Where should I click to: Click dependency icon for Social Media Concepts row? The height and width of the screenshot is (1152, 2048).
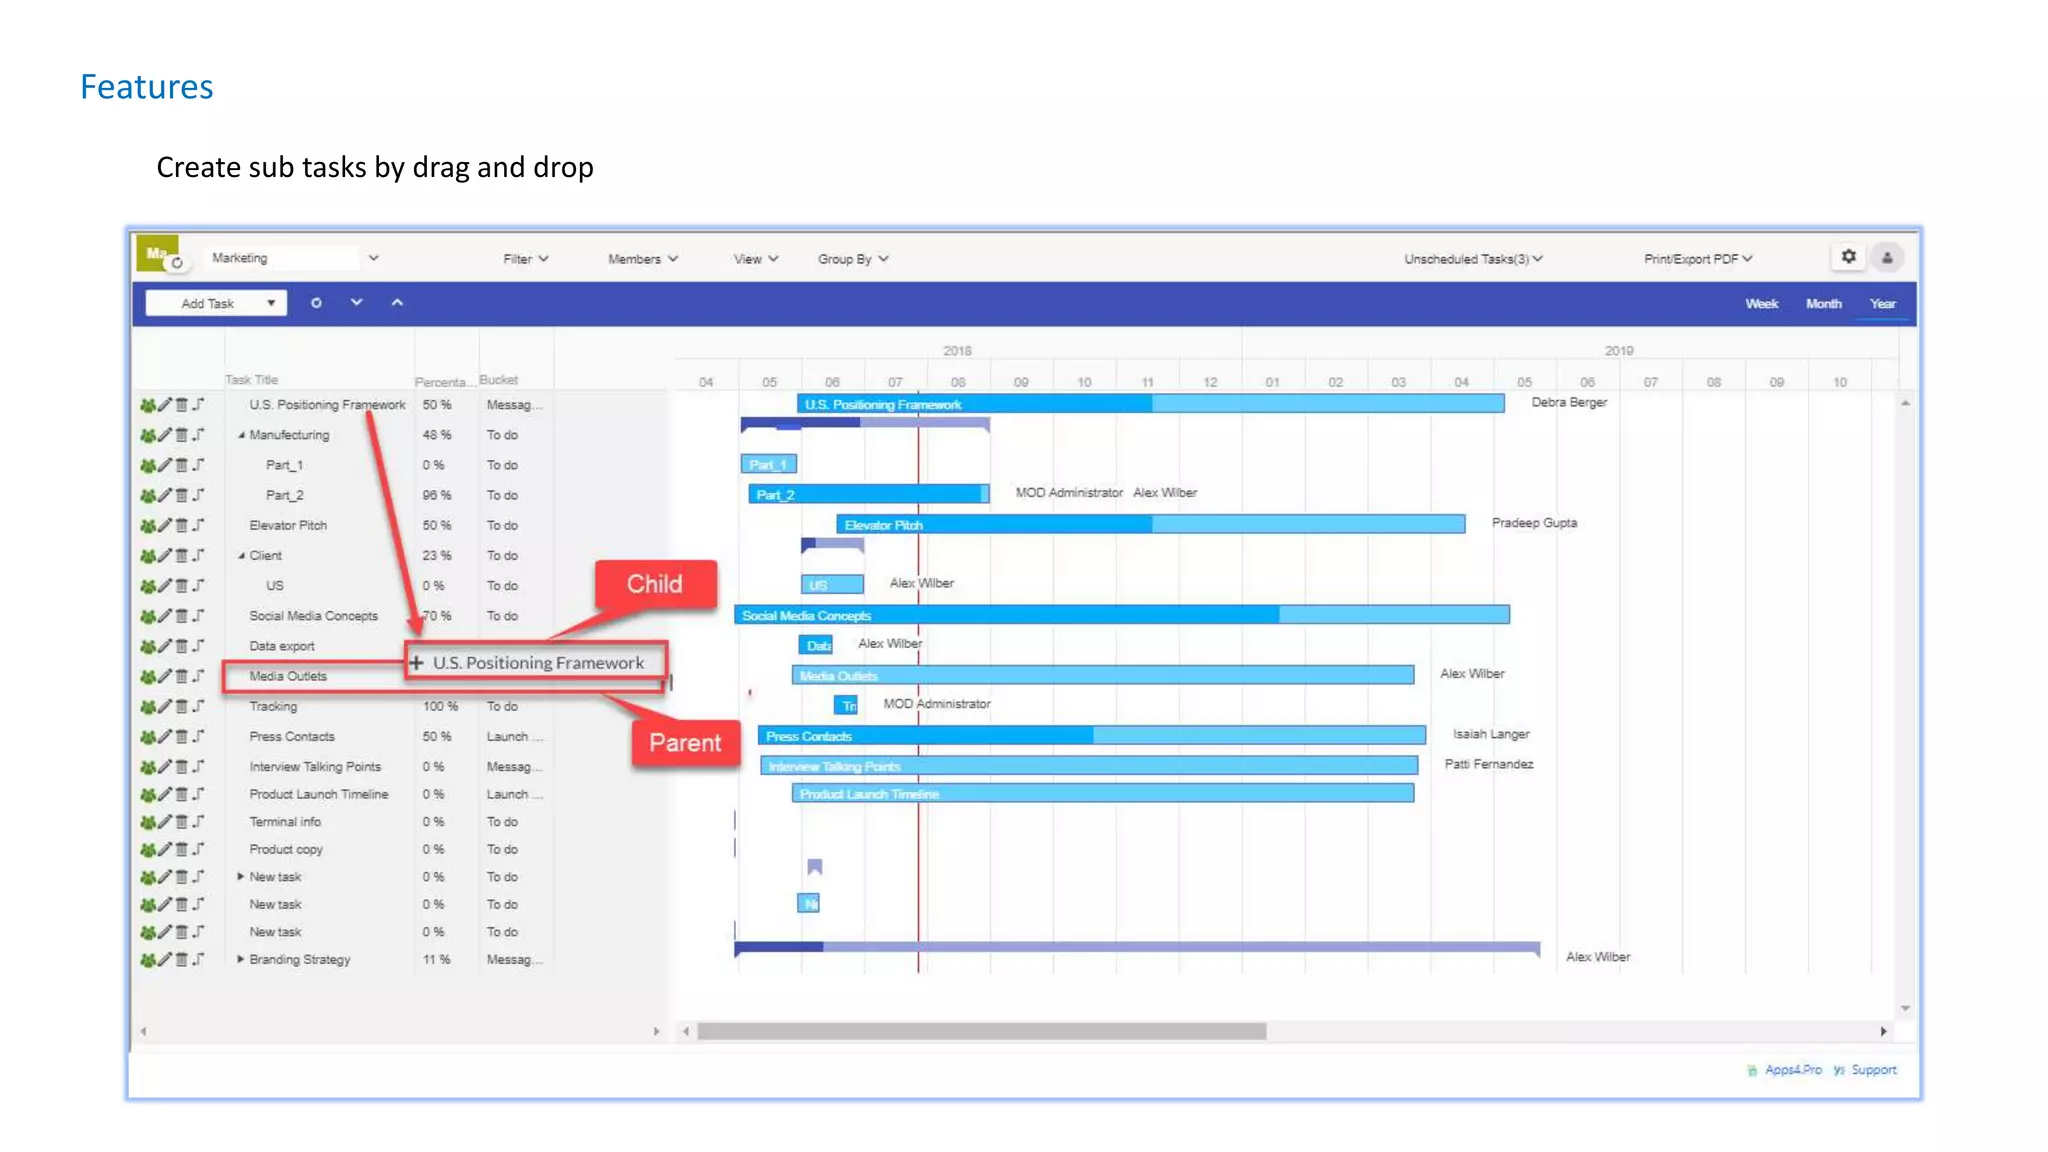[x=198, y=616]
